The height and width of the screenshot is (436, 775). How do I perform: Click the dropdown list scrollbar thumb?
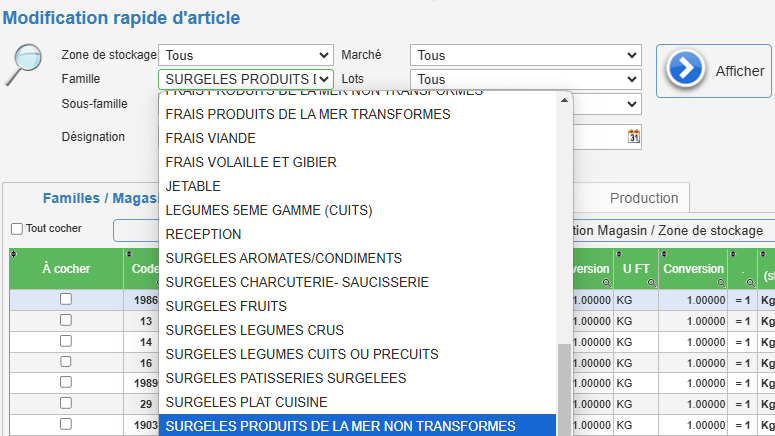(x=564, y=390)
